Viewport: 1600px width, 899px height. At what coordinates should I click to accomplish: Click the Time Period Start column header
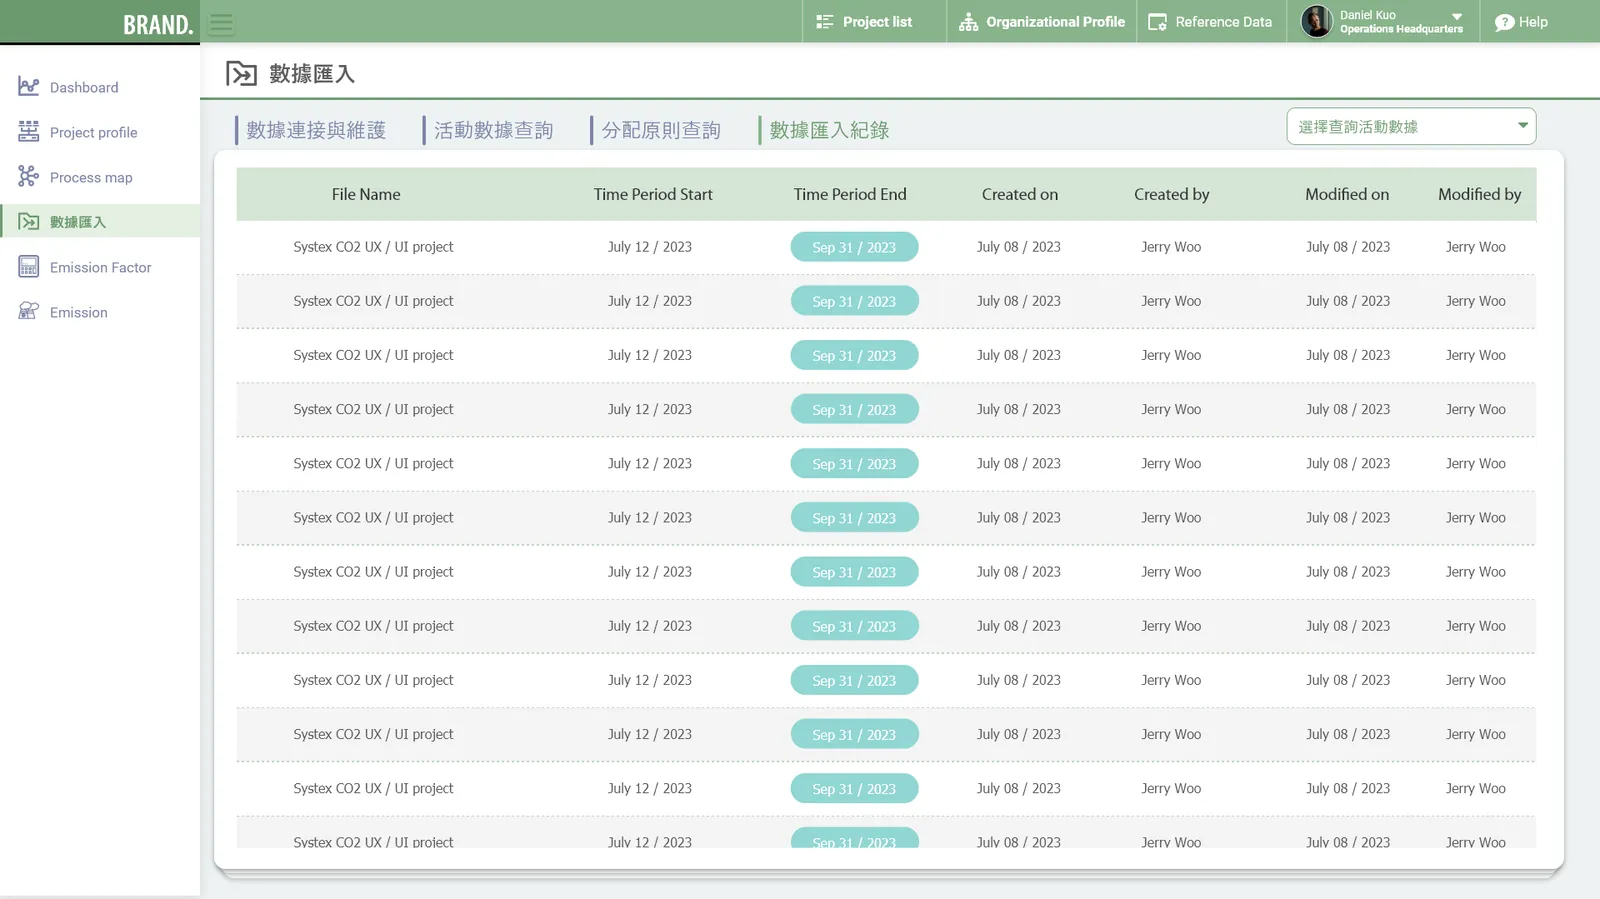pos(653,194)
